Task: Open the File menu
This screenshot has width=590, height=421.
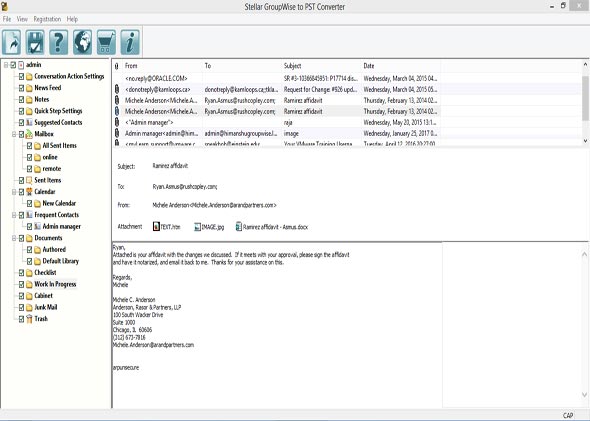Action: tap(7, 19)
